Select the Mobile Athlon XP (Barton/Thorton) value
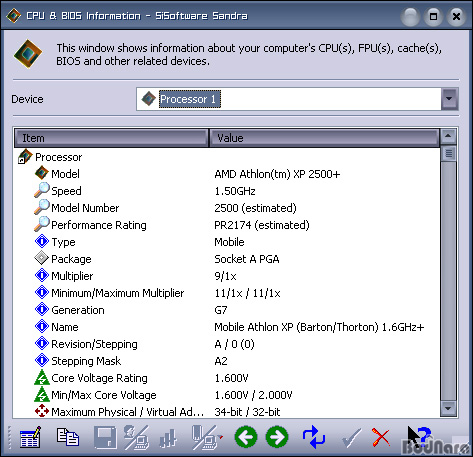 [319, 327]
